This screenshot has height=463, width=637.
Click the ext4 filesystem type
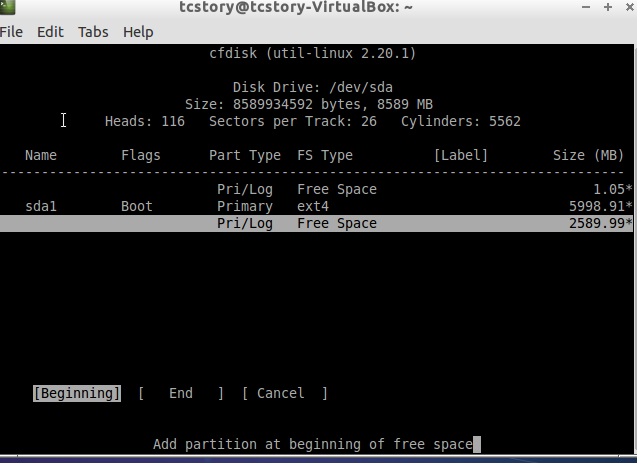tap(313, 206)
